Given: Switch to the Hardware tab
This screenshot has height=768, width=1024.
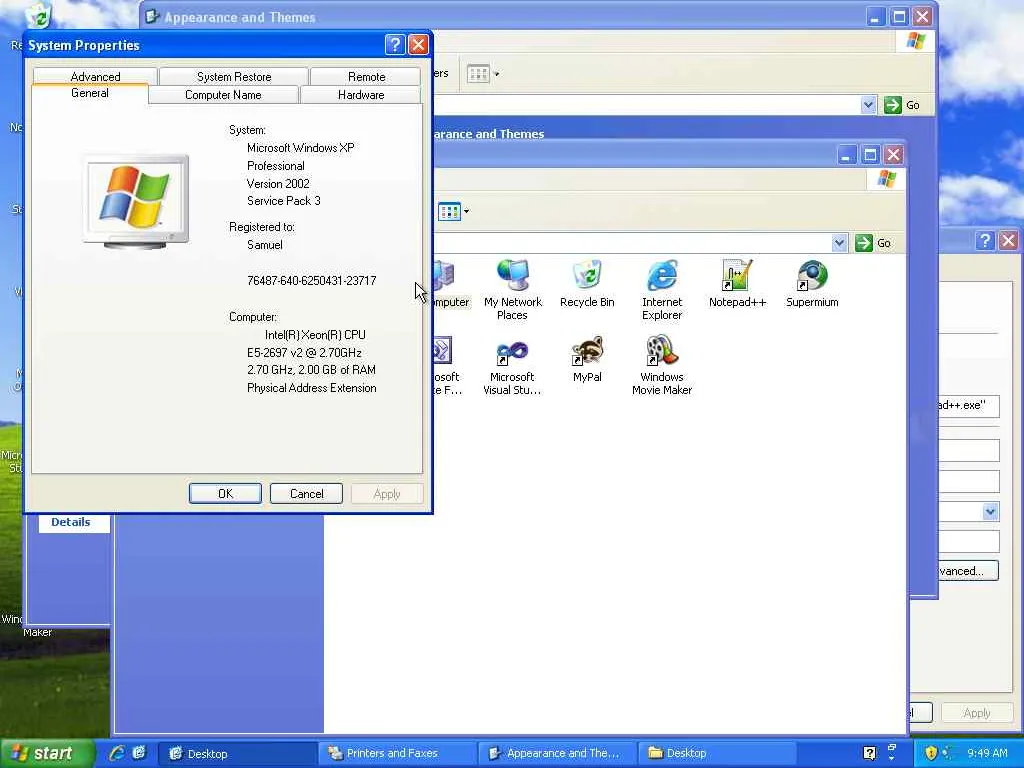Looking at the screenshot, I should pos(360,95).
